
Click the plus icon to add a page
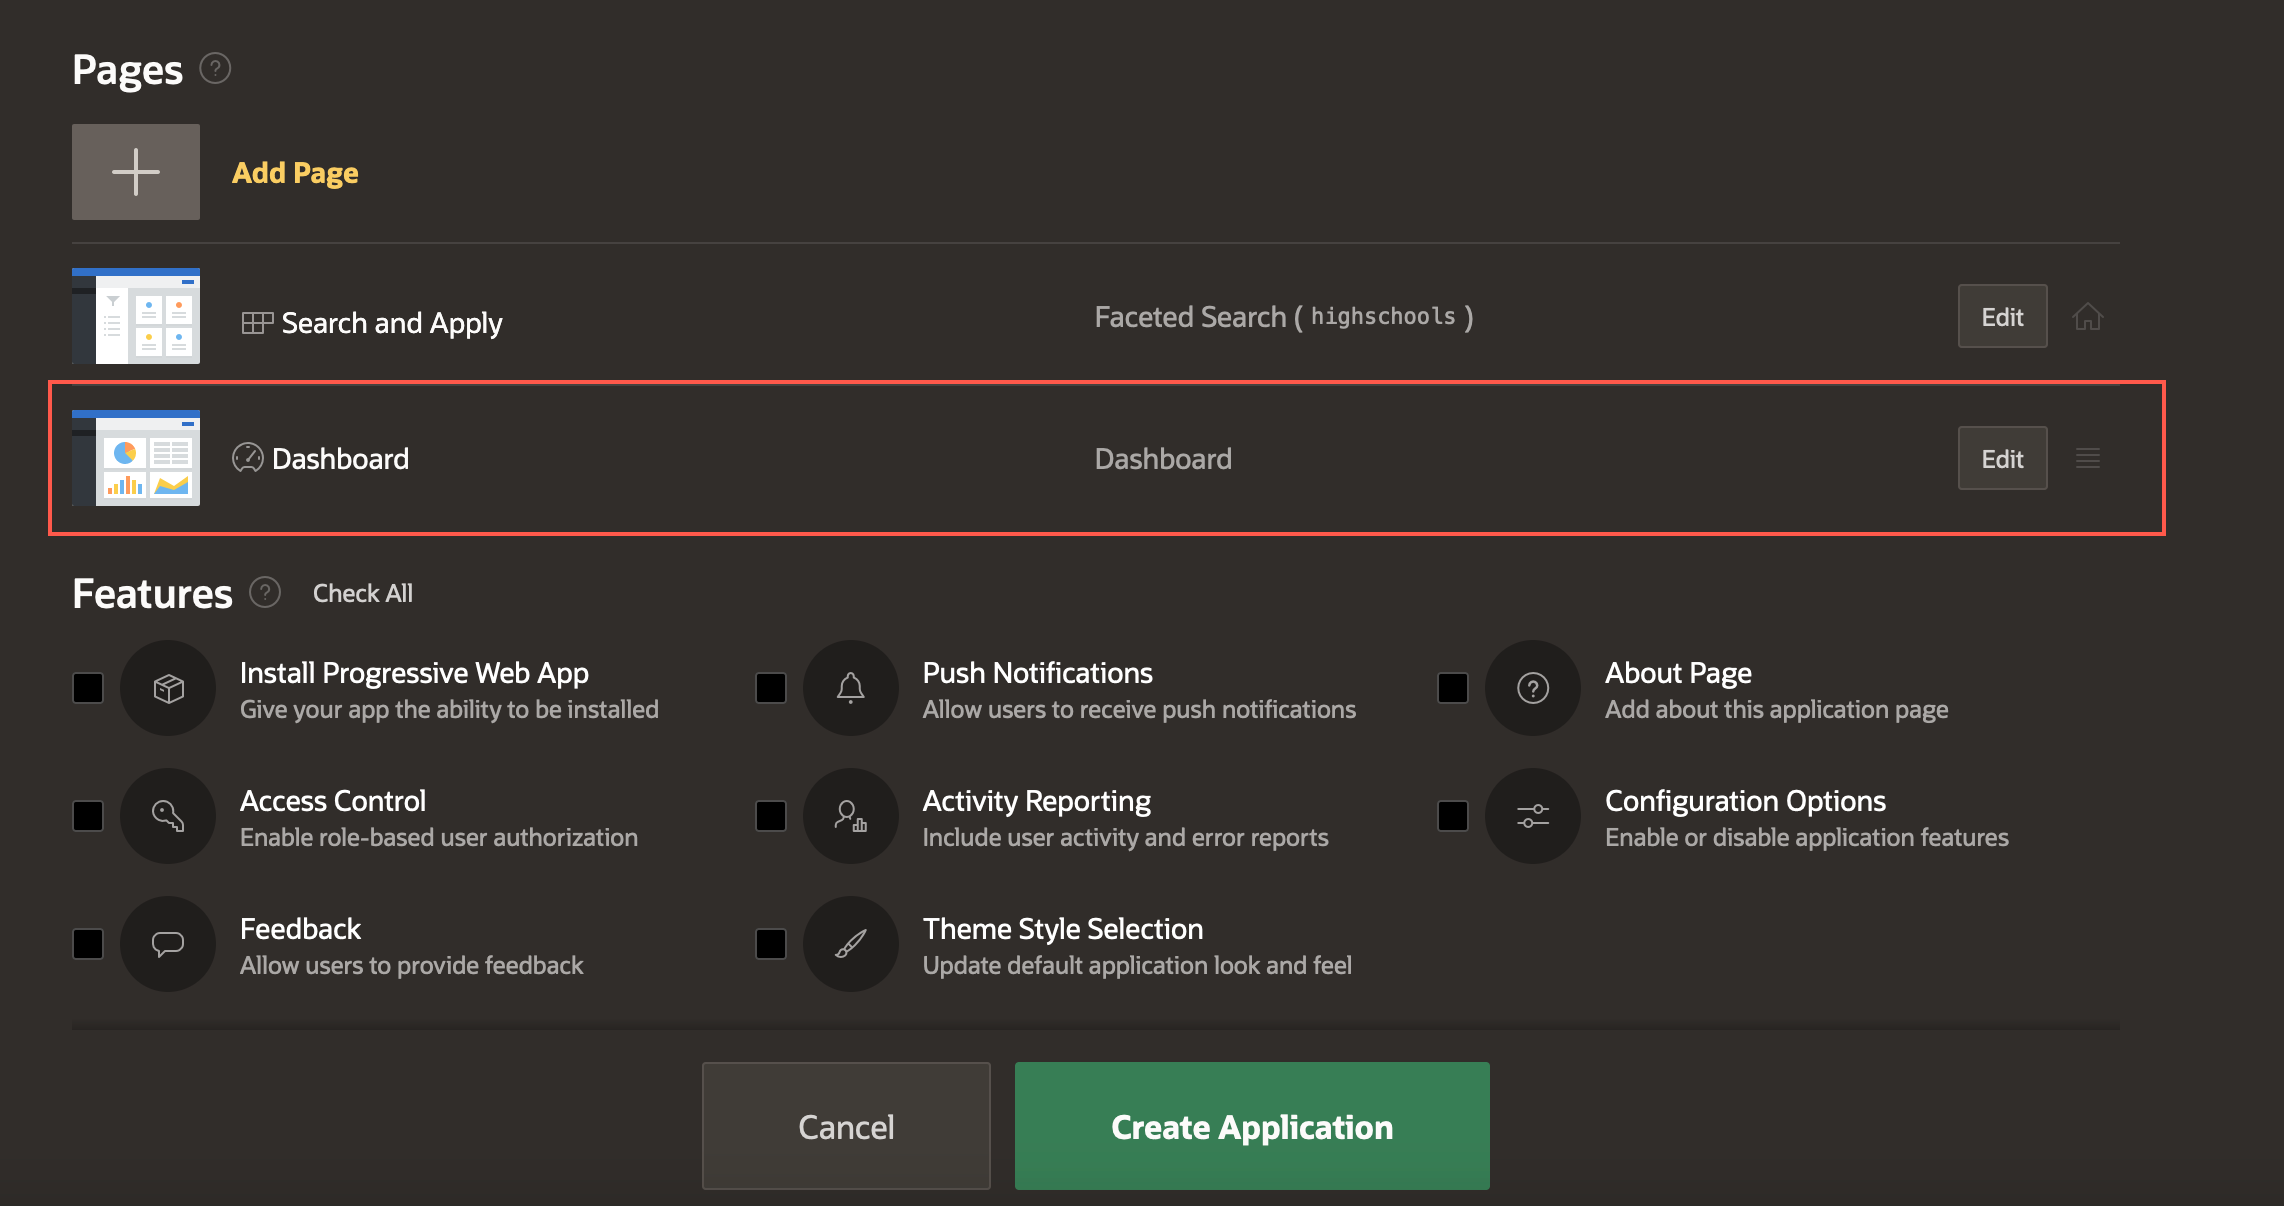tap(136, 172)
